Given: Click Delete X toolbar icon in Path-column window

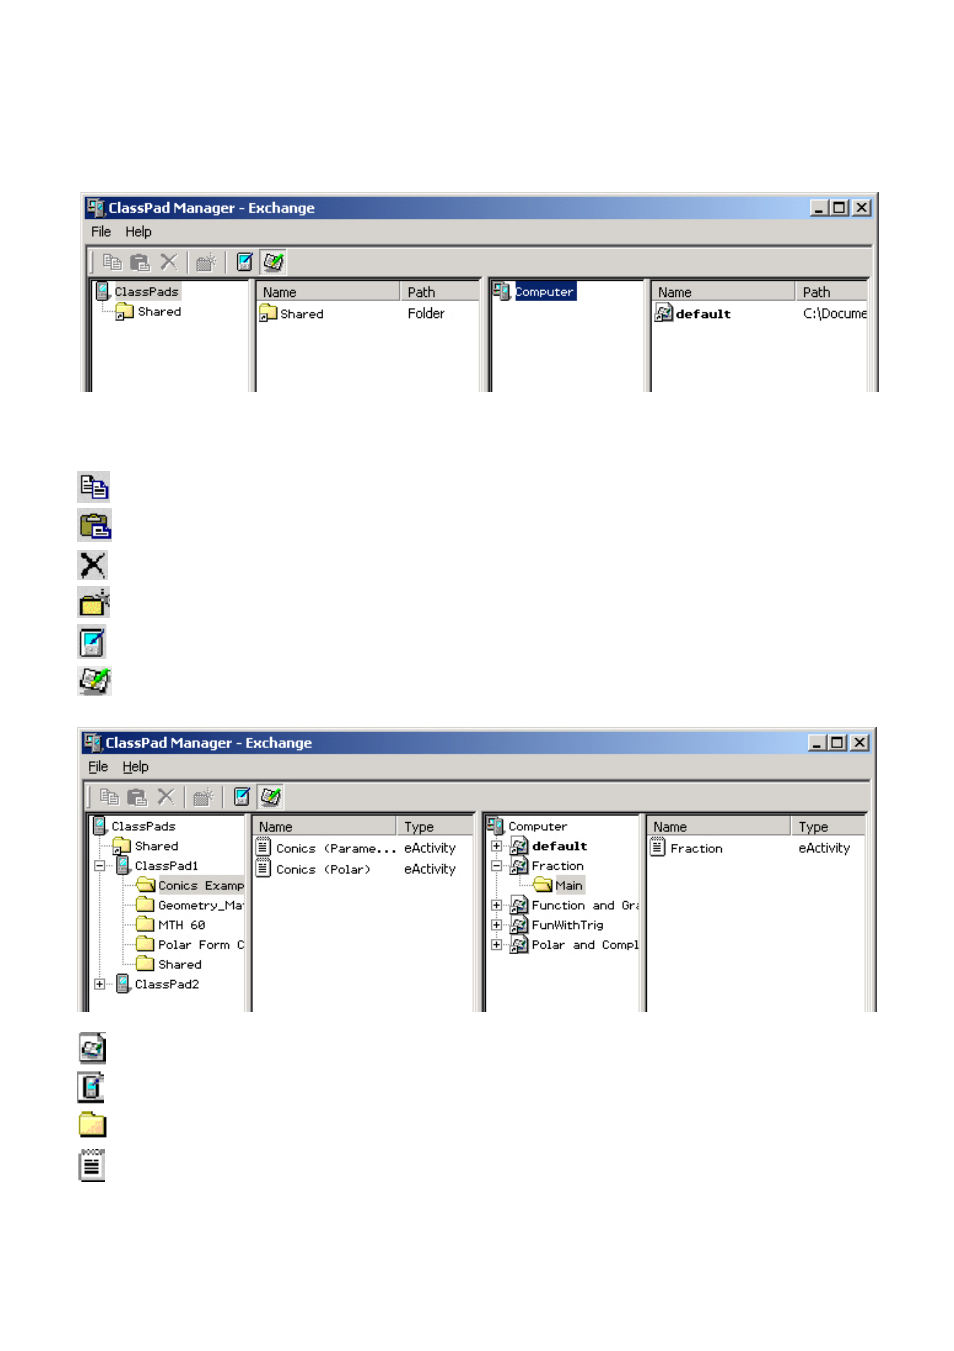Looking at the screenshot, I should tap(169, 262).
